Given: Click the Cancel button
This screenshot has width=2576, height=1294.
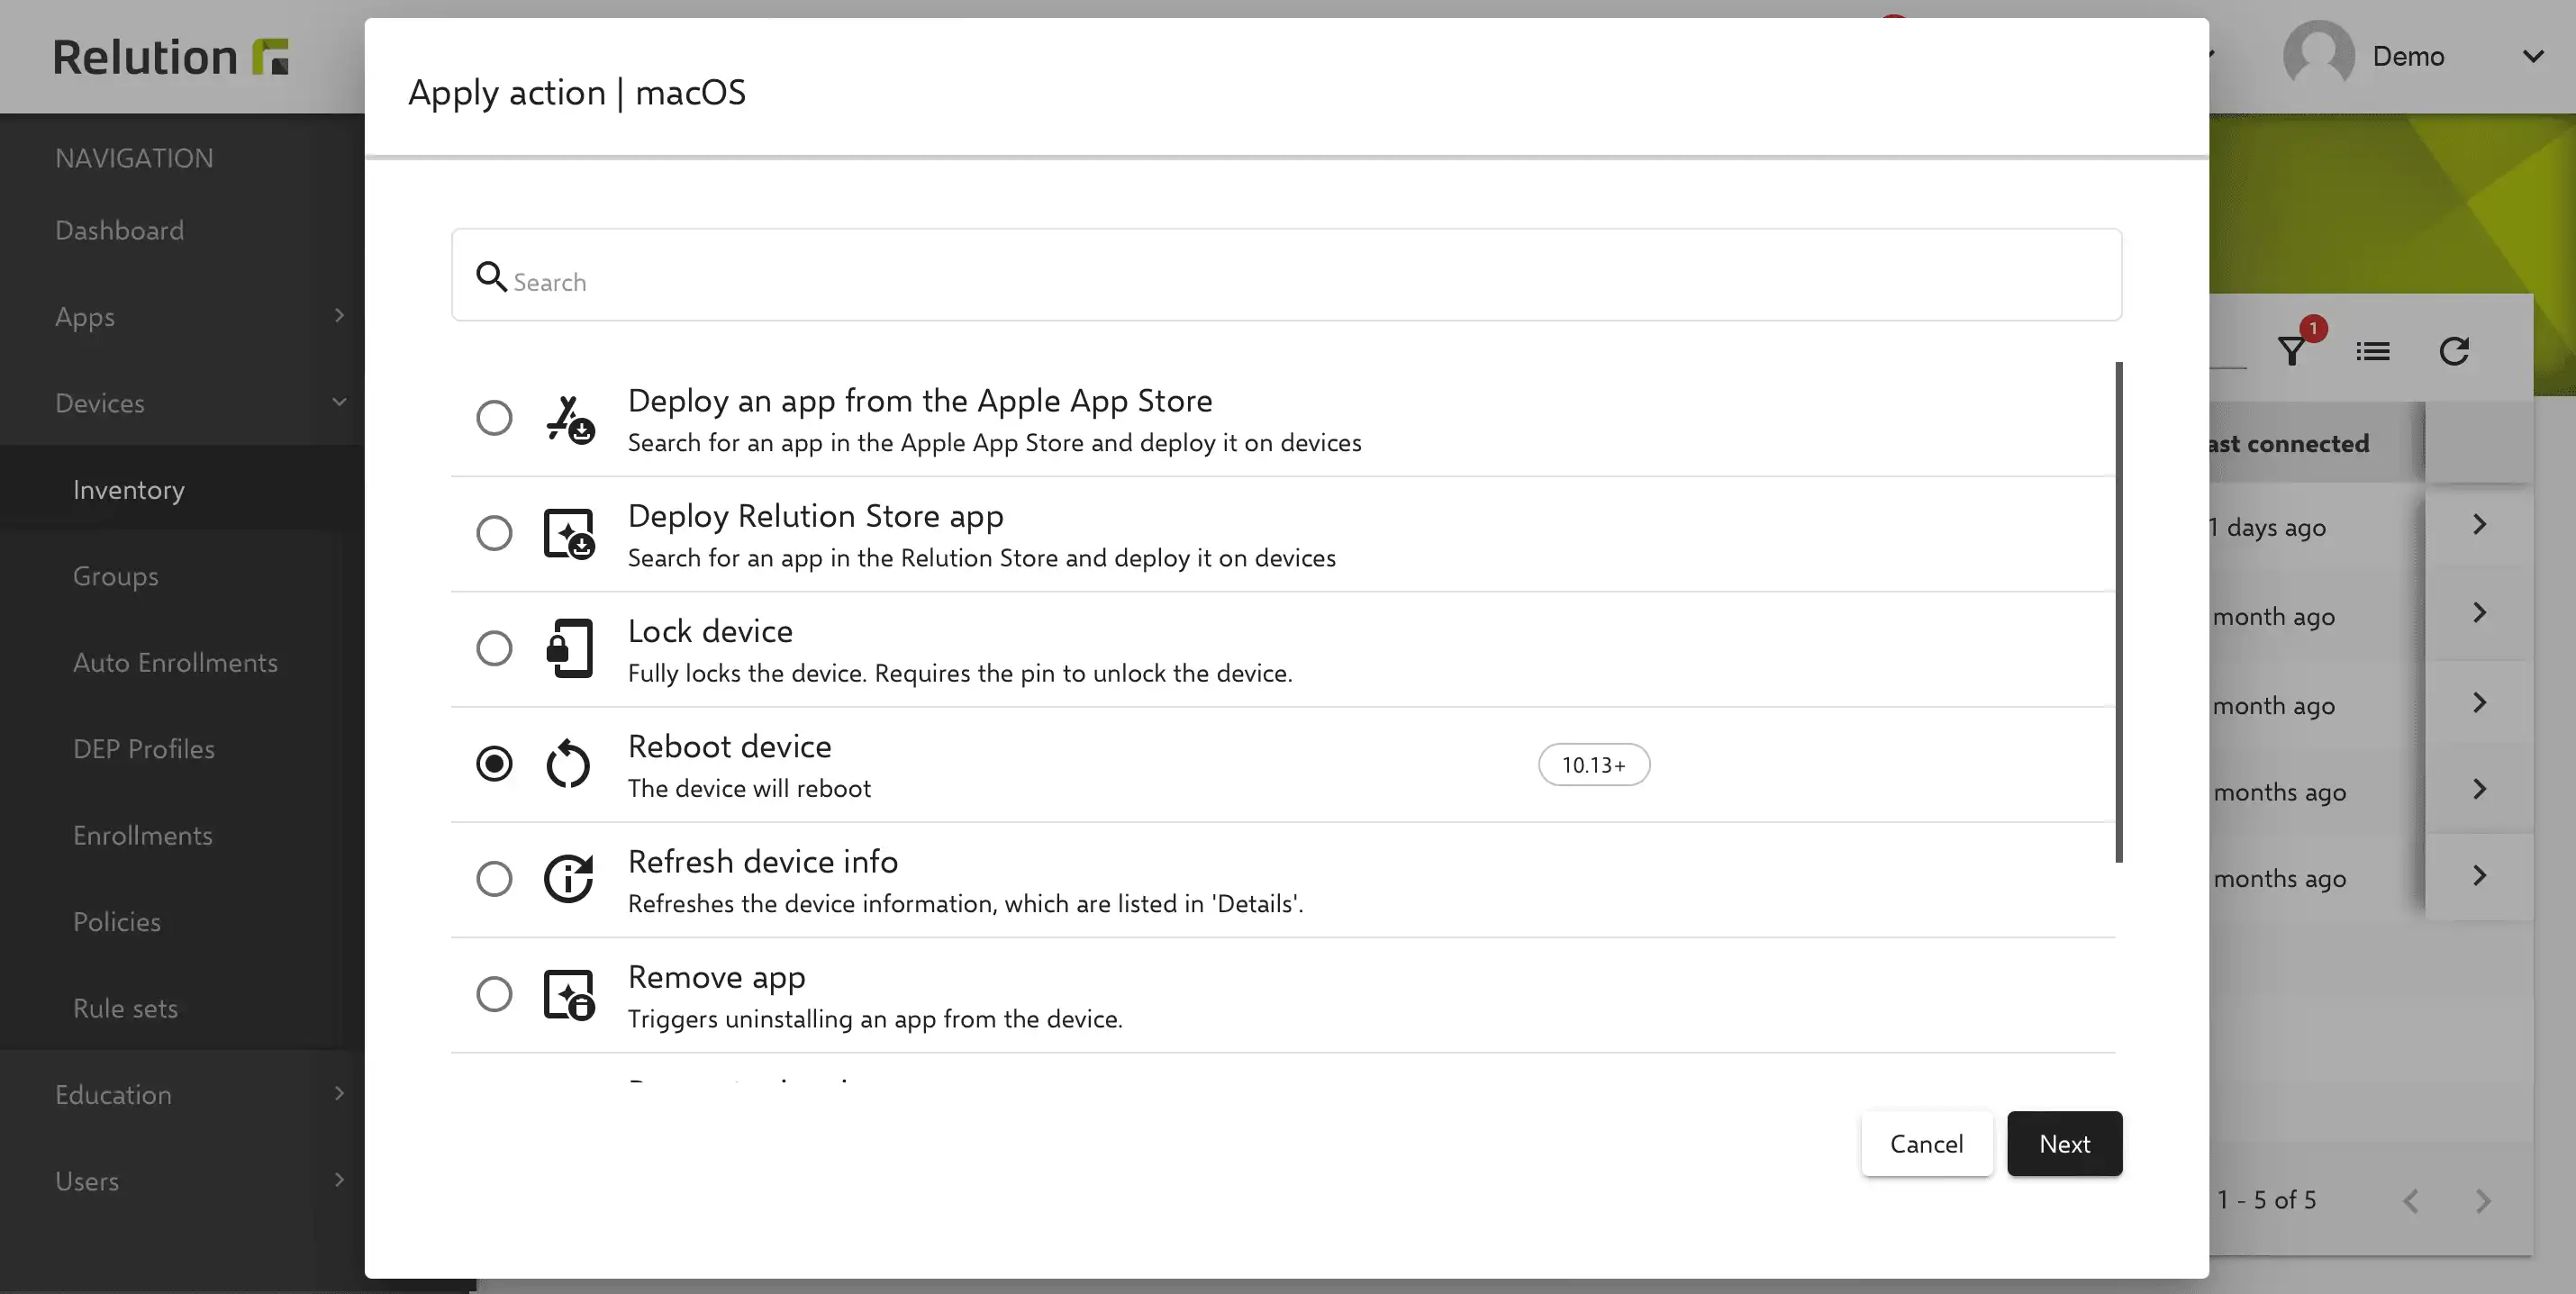Looking at the screenshot, I should pos(1926,1143).
